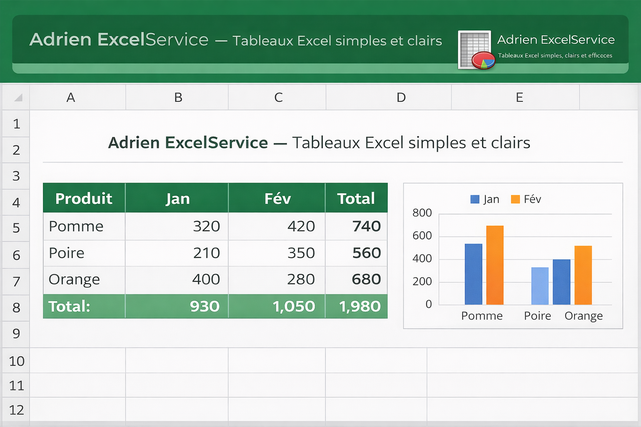
Task: Select the grand total cell 1,980
Action: tap(358, 306)
